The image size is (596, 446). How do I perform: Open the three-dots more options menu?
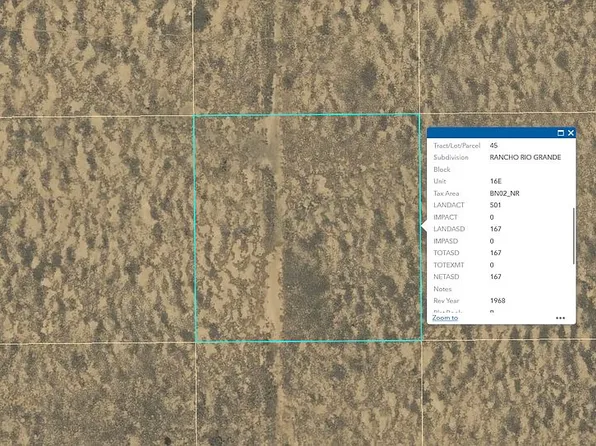[x=560, y=318]
